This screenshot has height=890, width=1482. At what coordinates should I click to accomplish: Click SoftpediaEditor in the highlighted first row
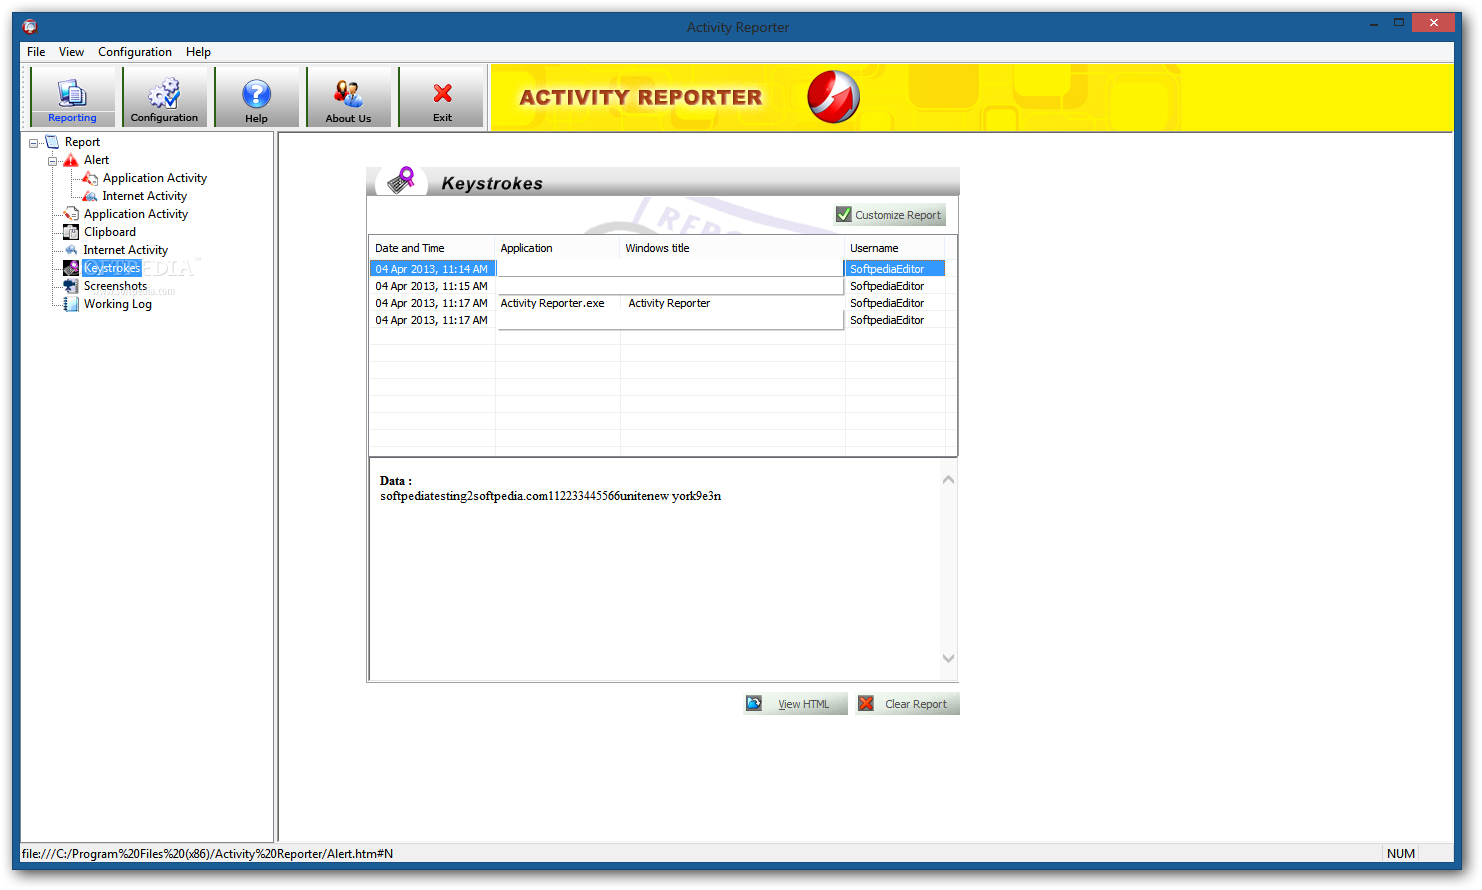tap(887, 269)
